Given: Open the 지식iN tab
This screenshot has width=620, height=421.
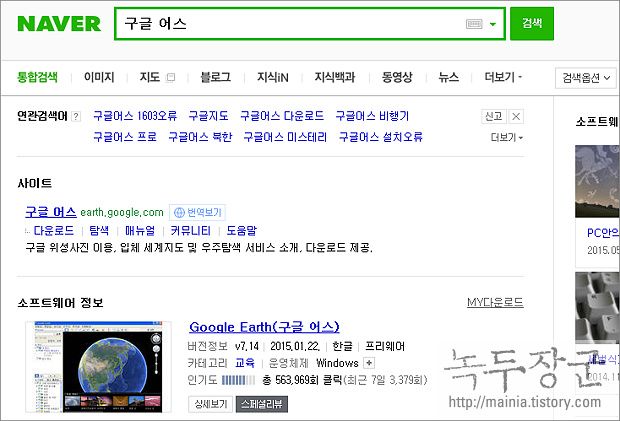Looking at the screenshot, I should (273, 77).
